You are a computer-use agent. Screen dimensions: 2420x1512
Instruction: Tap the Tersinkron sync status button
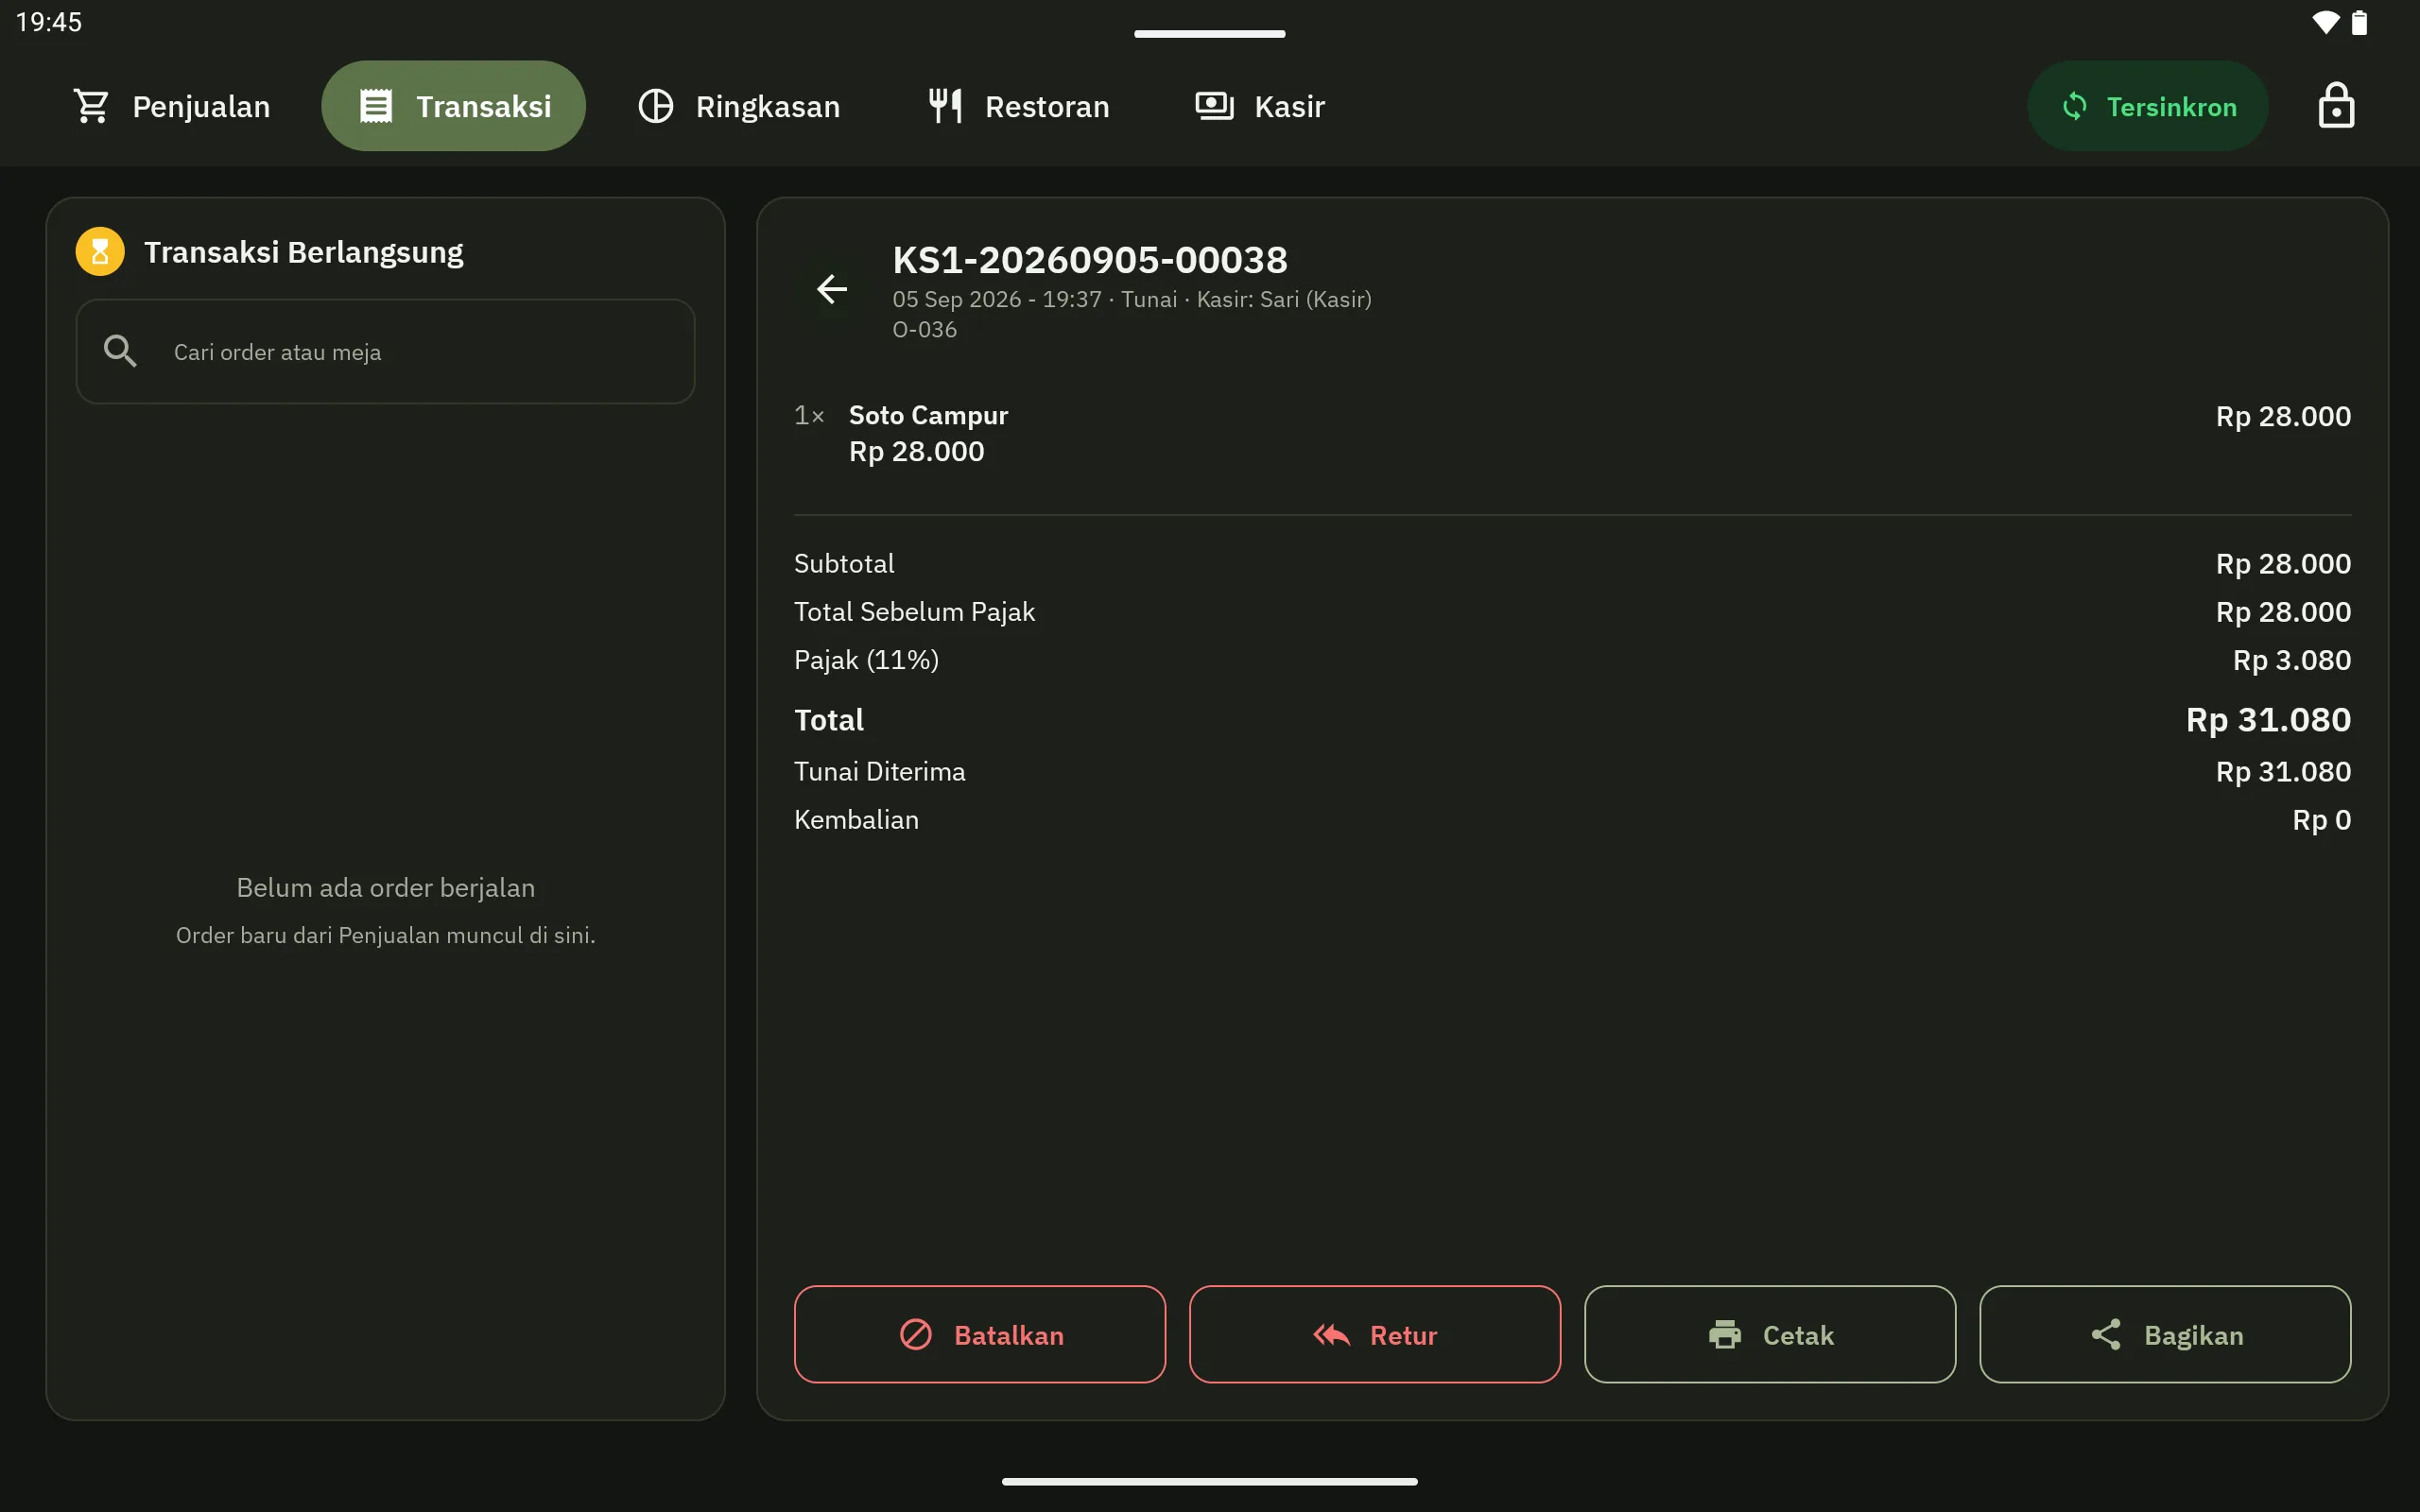tap(2148, 106)
